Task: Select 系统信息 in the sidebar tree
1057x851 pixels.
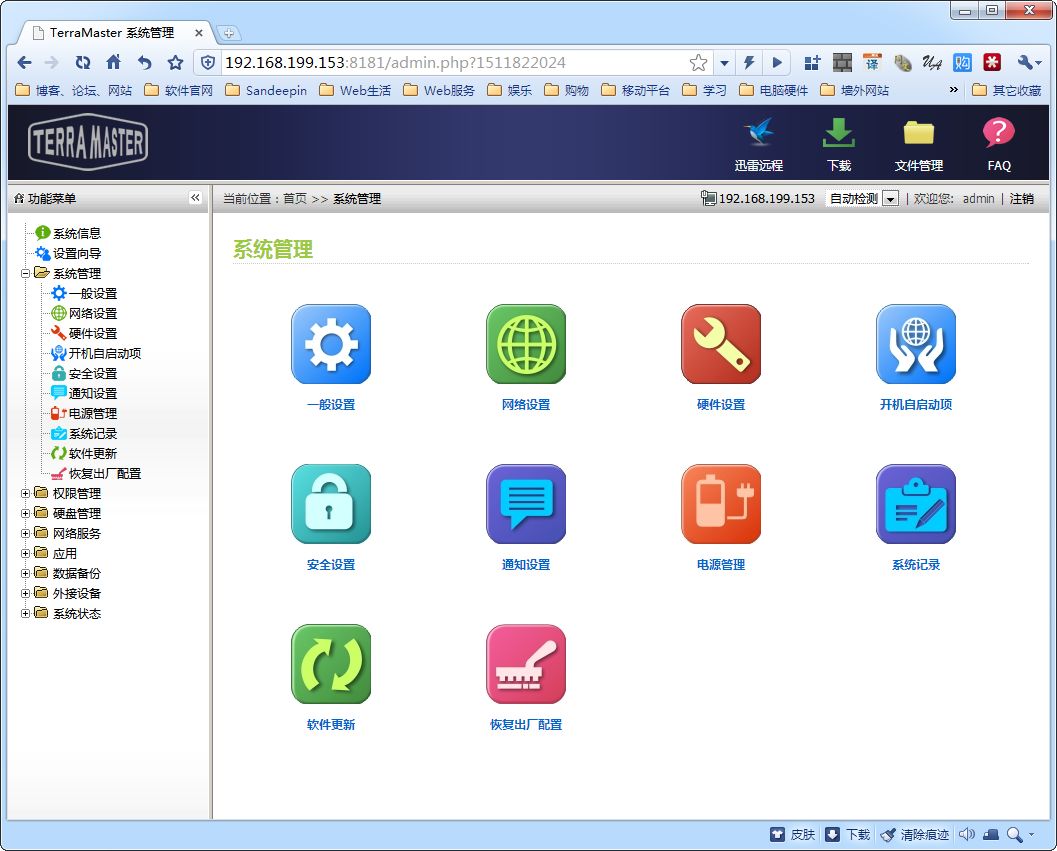Action: [x=76, y=233]
